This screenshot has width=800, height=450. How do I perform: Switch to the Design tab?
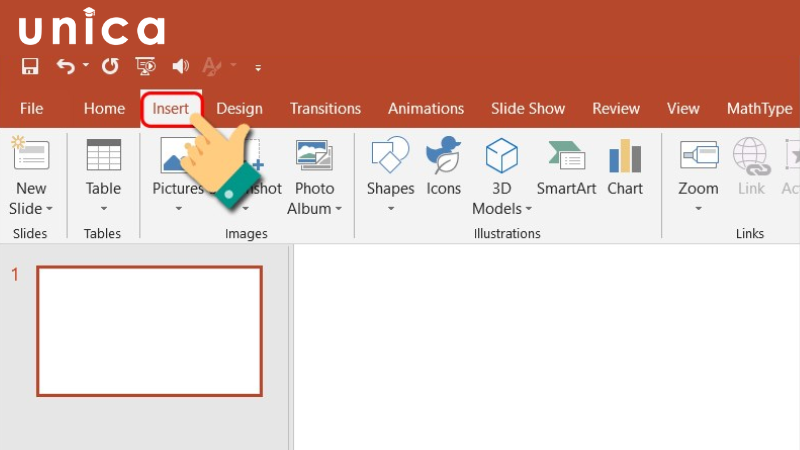click(x=239, y=108)
